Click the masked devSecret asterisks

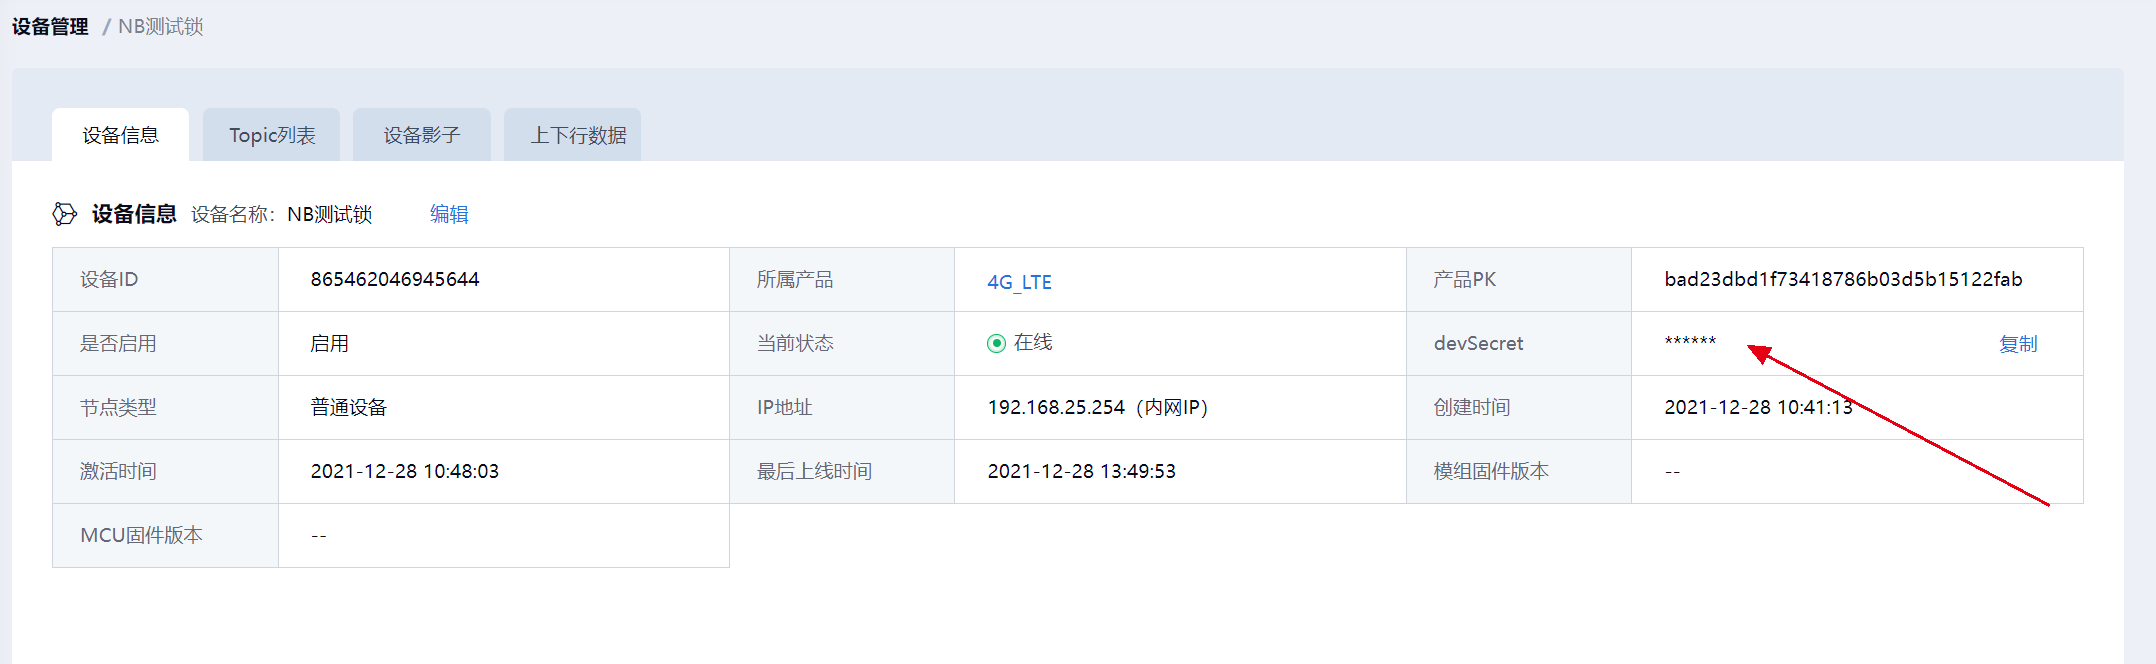1690,343
